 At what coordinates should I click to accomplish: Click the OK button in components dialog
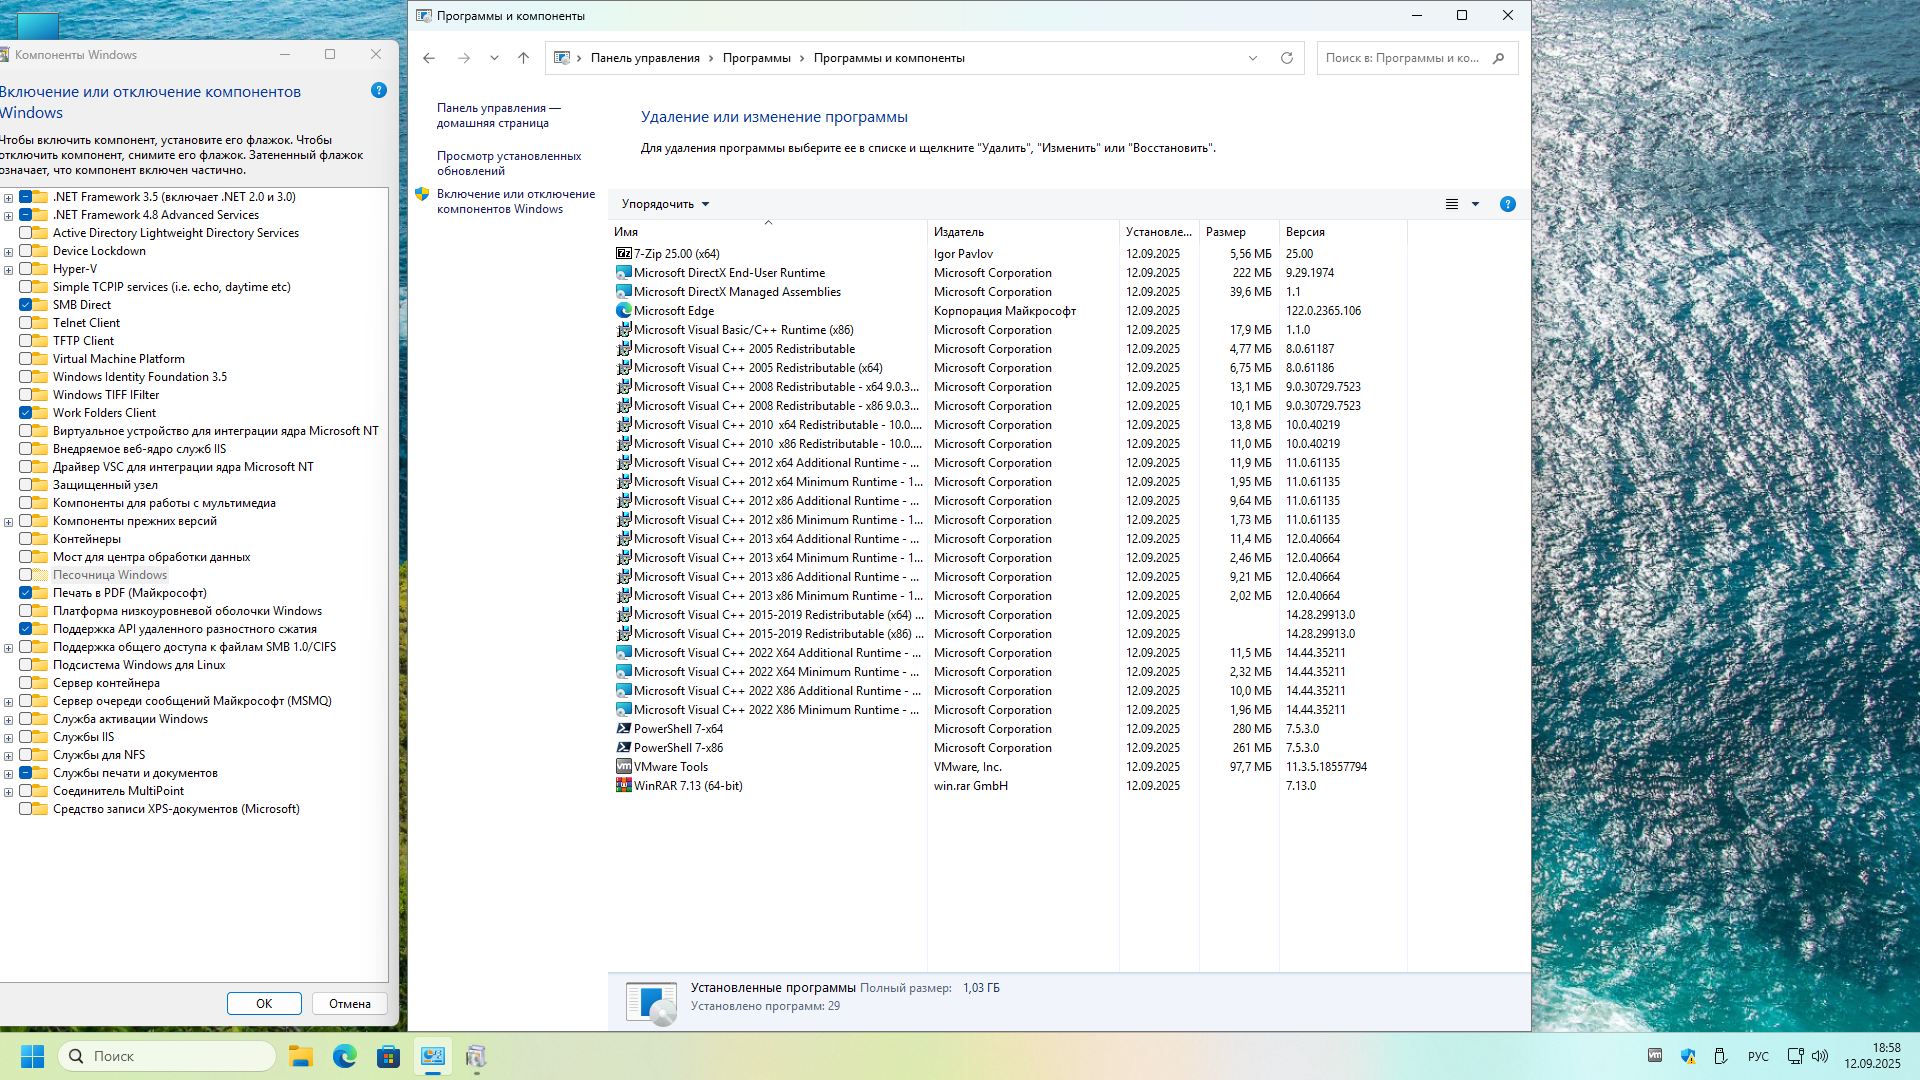click(264, 1004)
